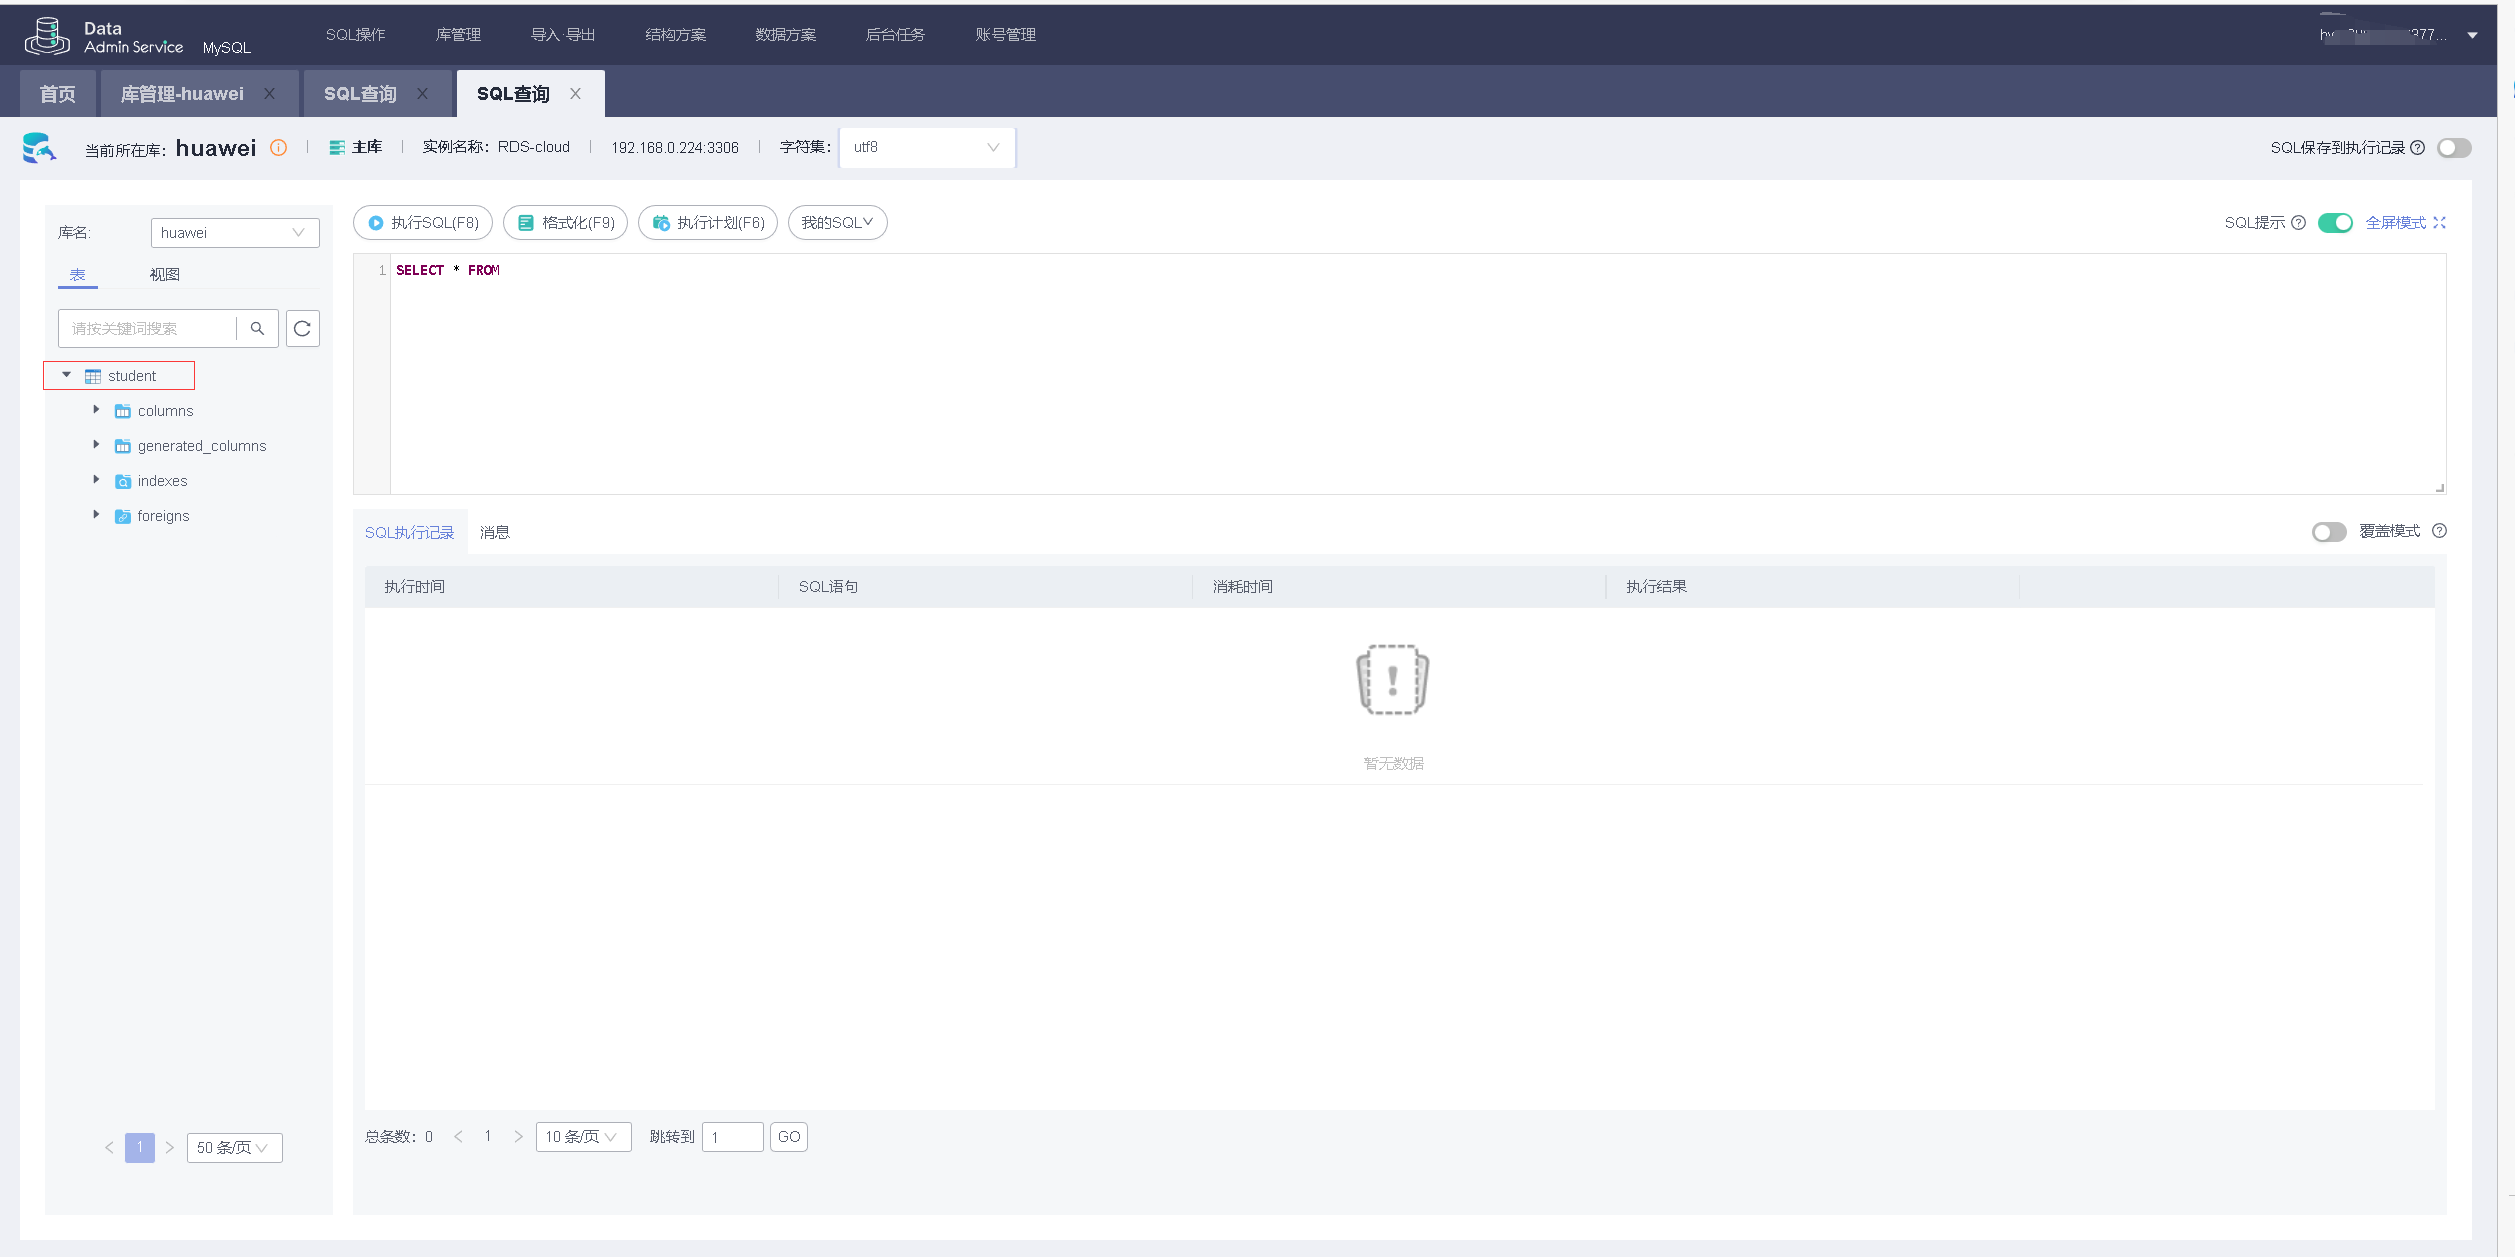
Task: Open the 10 条/页 page size selector
Action: (583, 1137)
